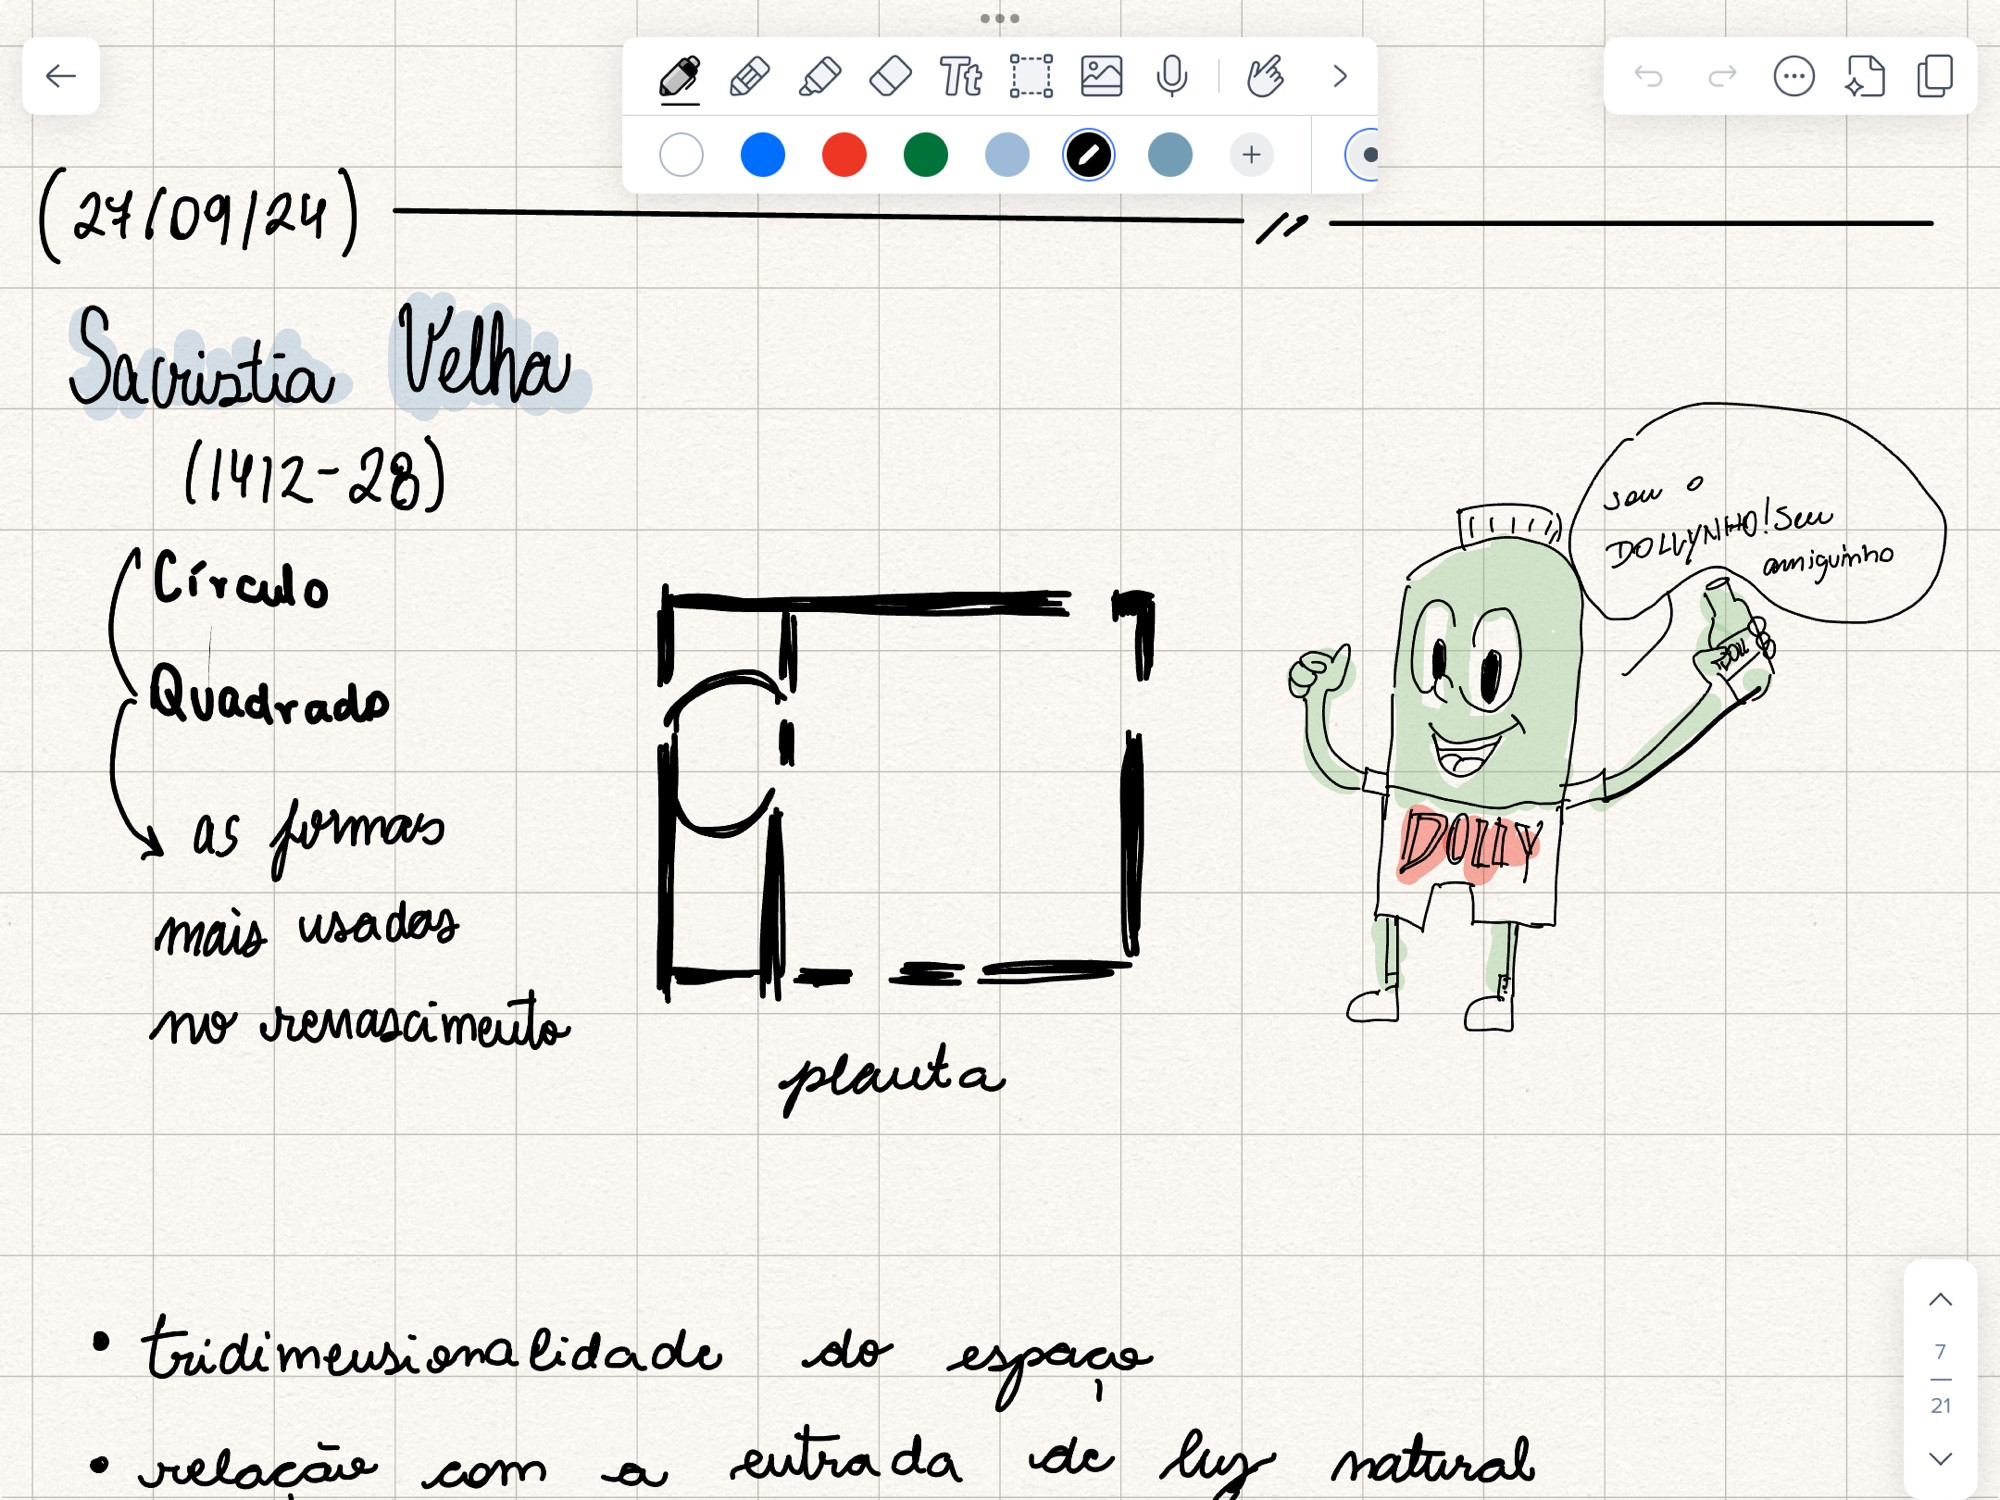Select the highlighter tool

[x=820, y=77]
